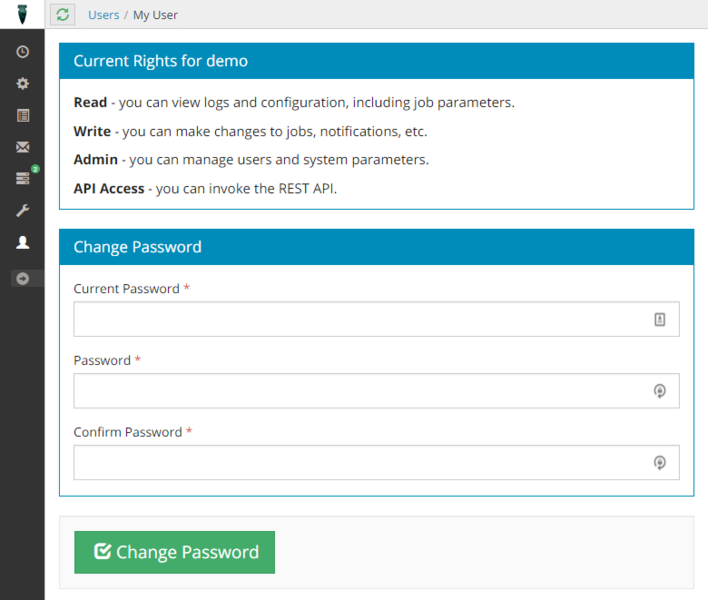Viewport: 708px width, 600px height.
Task: Click key icon in Password field
Action: 660,391
